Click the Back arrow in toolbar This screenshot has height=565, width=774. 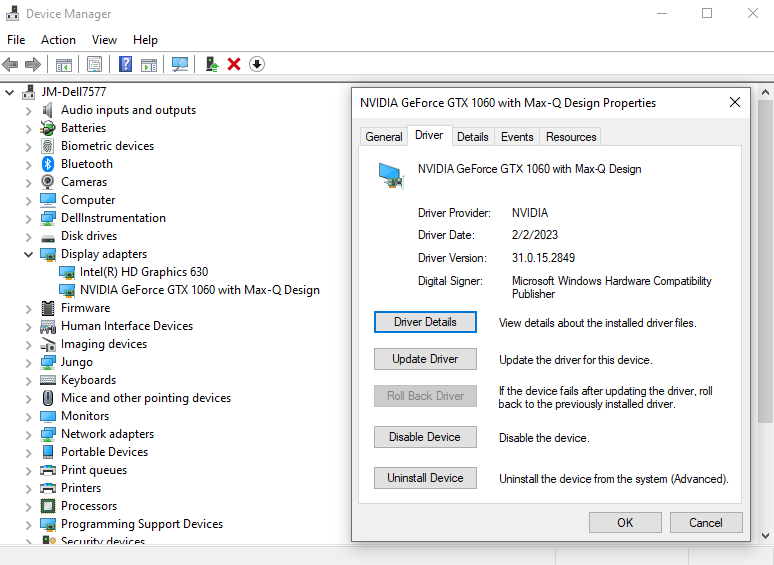click(11, 64)
